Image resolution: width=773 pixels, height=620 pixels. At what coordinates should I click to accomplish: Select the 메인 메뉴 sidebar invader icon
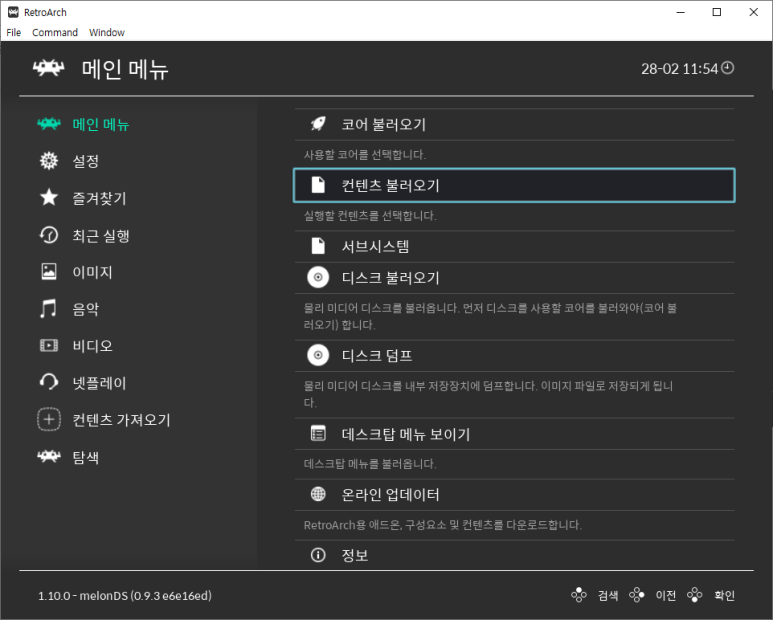[x=49, y=124]
